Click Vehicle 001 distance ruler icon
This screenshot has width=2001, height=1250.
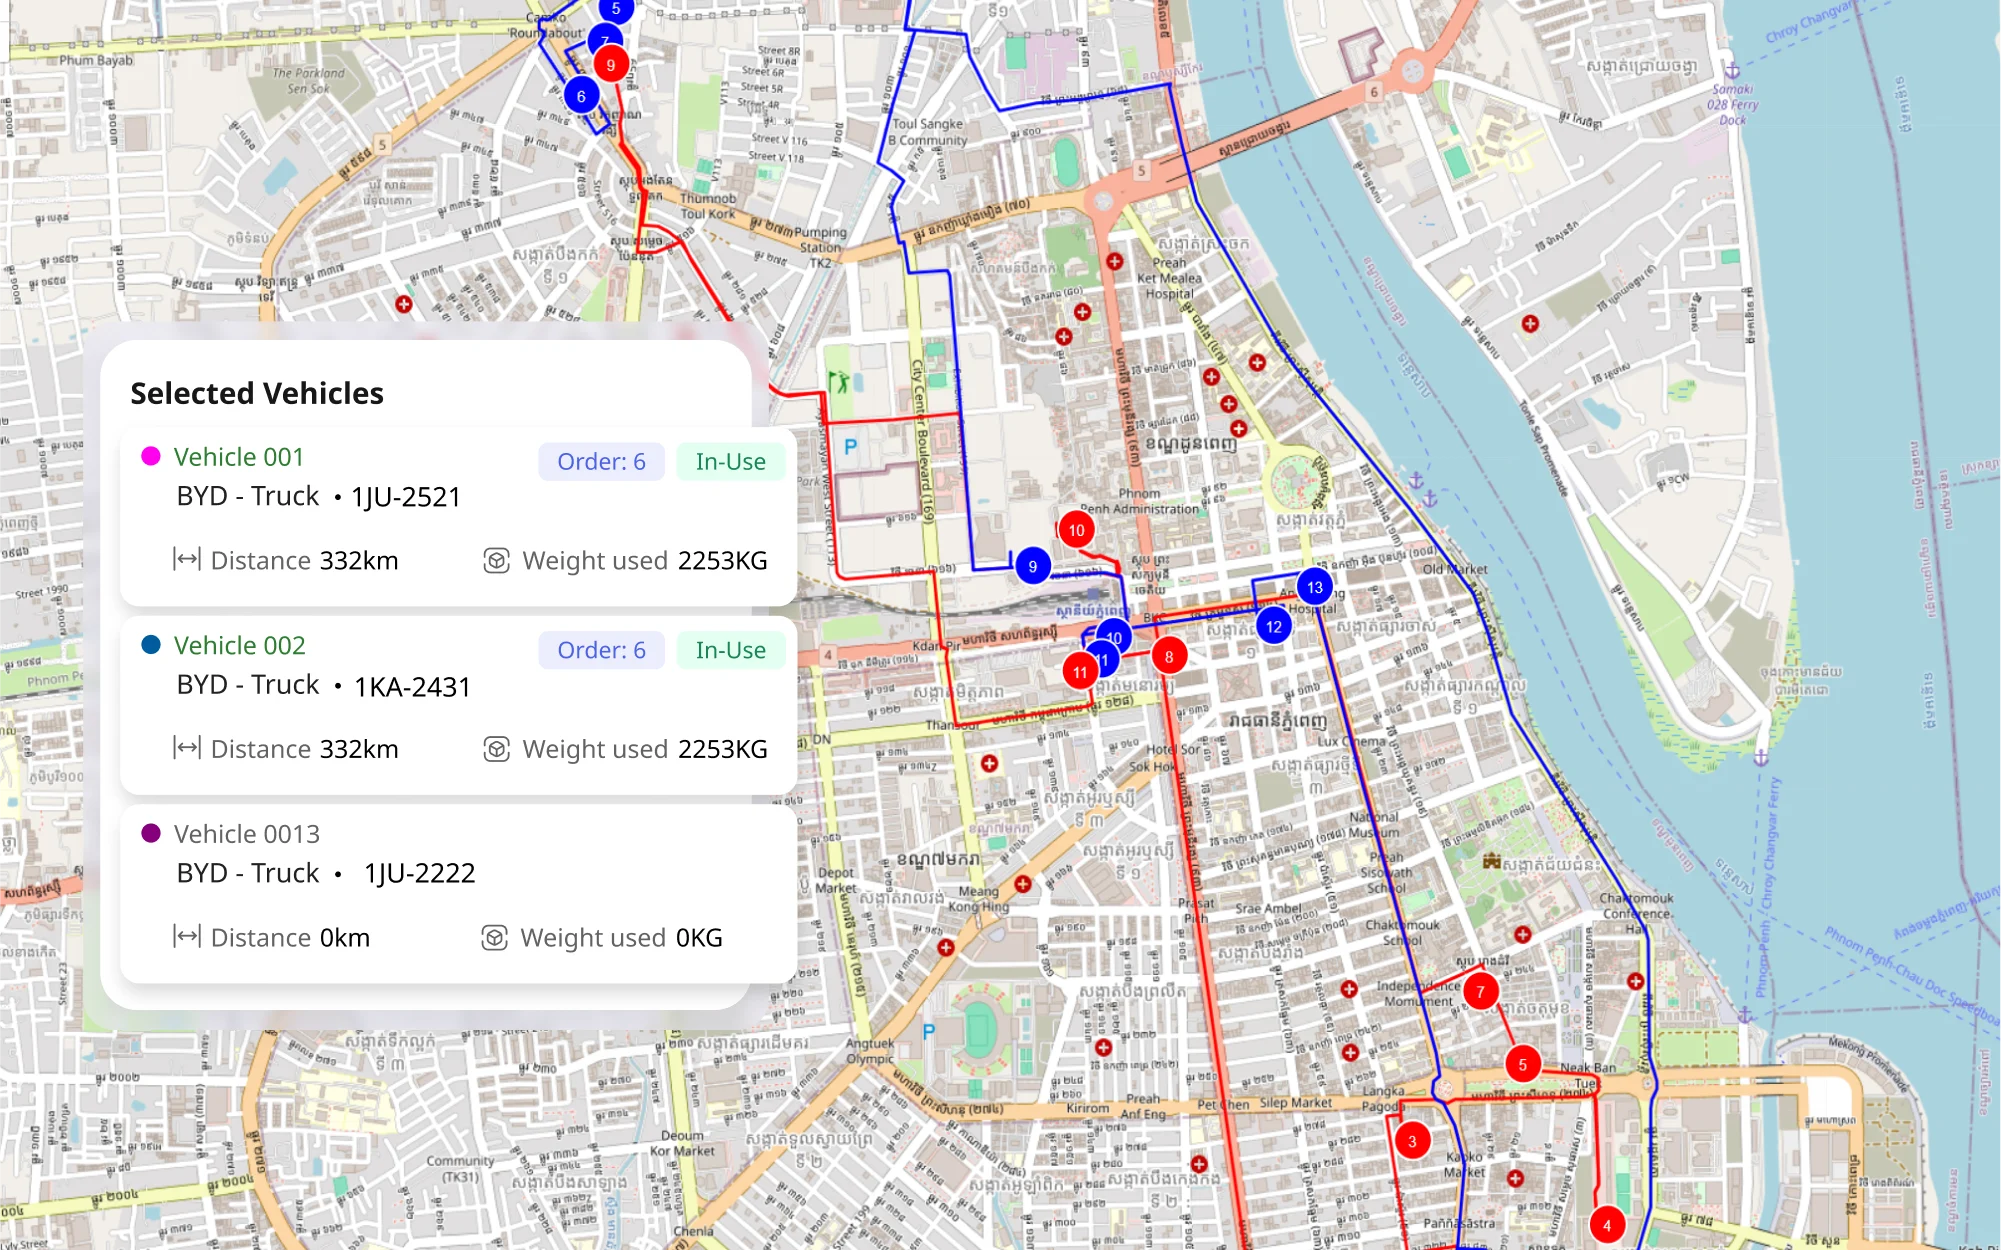pyautogui.click(x=187, y=559)
